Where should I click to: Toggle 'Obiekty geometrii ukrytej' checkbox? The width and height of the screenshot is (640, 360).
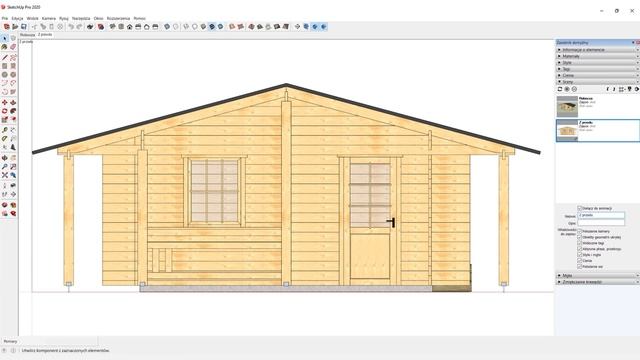coord(579,237)
